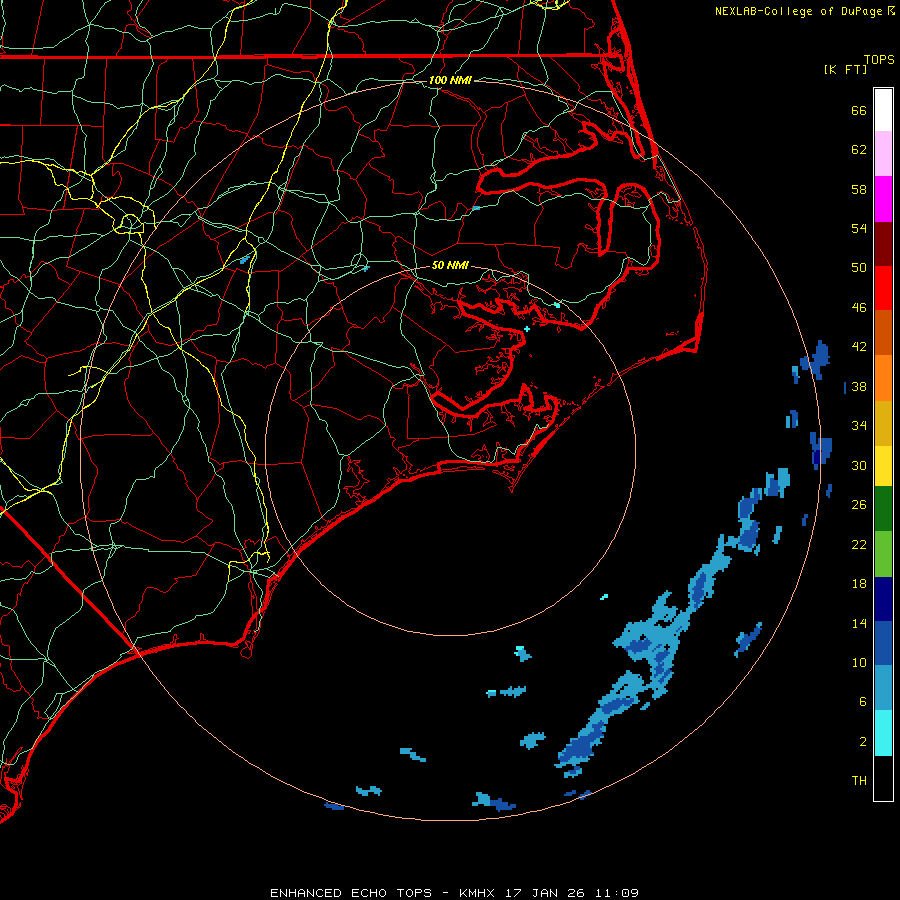
Task: Click the '[K FT]' units label
Action: click(845, 69)
